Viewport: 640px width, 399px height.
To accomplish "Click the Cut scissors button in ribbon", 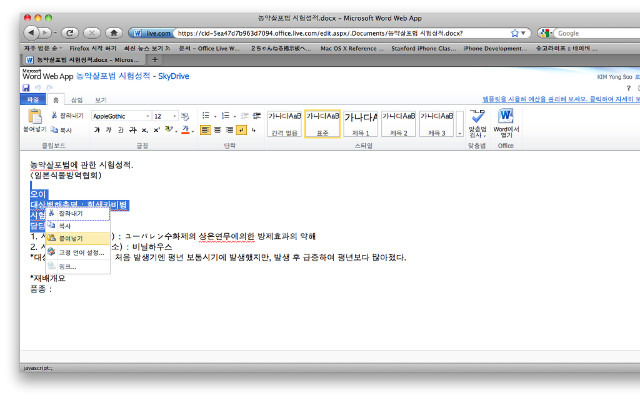I will coord(67,116).
